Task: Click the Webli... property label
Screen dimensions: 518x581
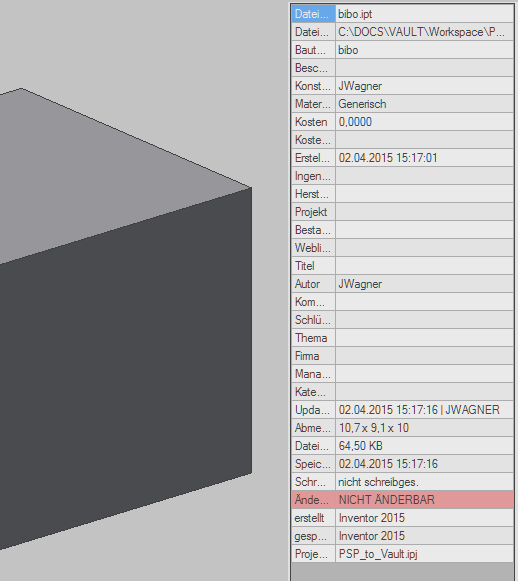Action: pos(313,248)
